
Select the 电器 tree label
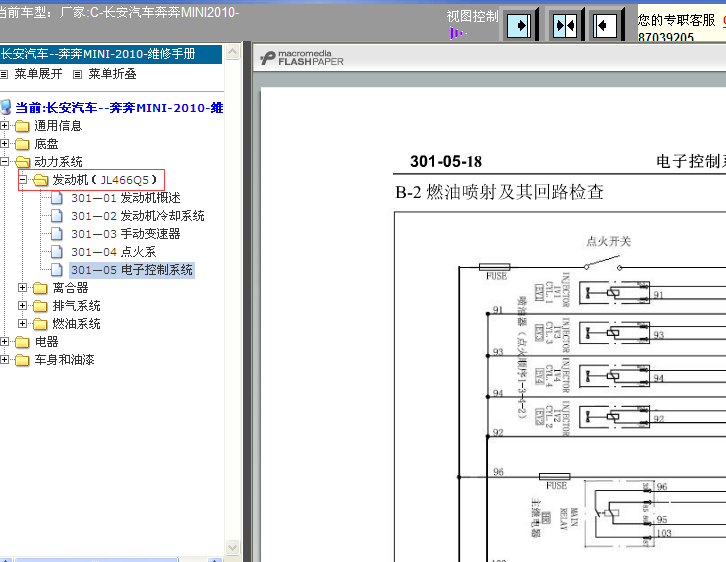46,342
